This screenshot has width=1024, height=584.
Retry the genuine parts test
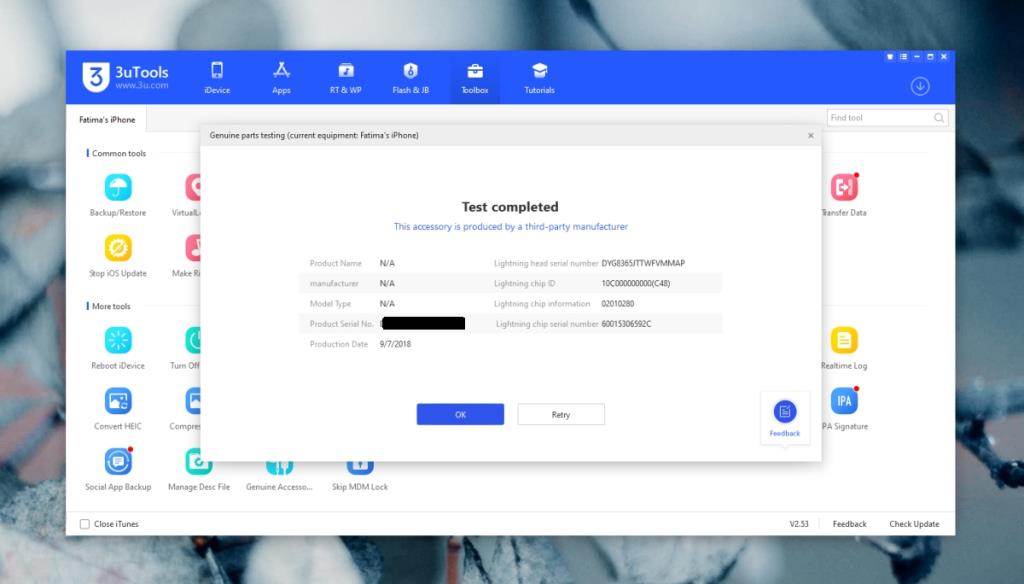tap(560, 414)
